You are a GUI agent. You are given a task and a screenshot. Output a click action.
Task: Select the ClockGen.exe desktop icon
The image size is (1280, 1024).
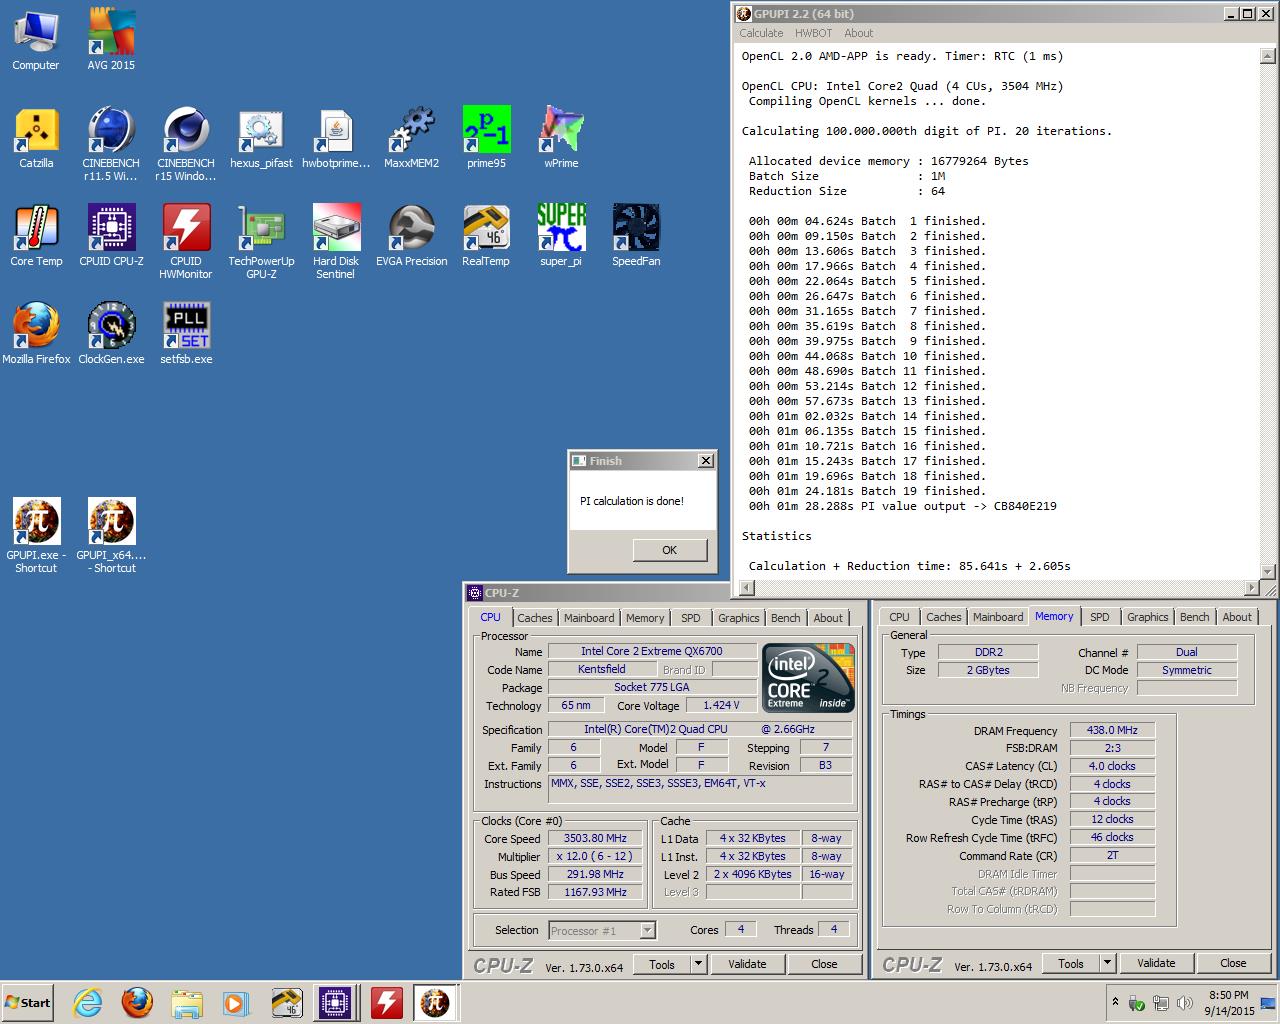coord(111,334)
